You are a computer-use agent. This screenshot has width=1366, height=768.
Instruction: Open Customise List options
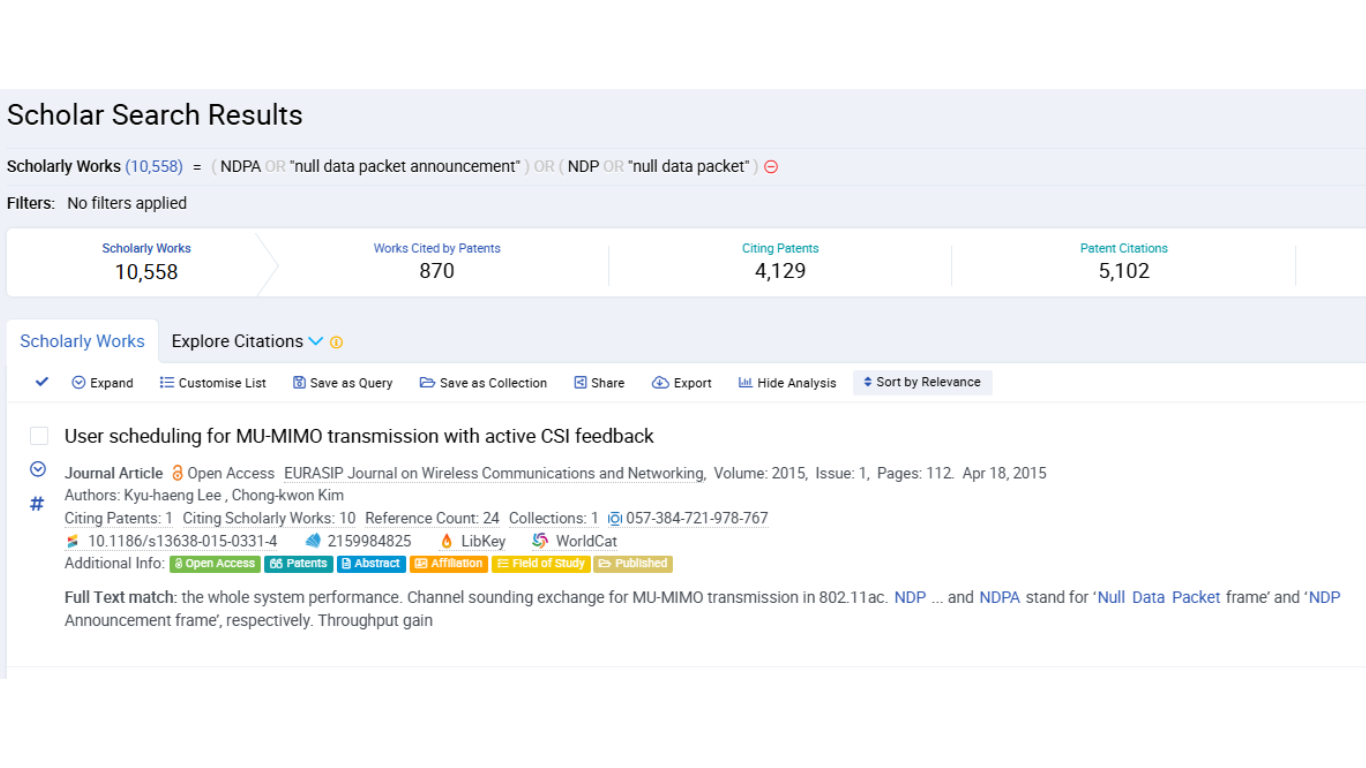pyautogui.click(x=167, y=383)
